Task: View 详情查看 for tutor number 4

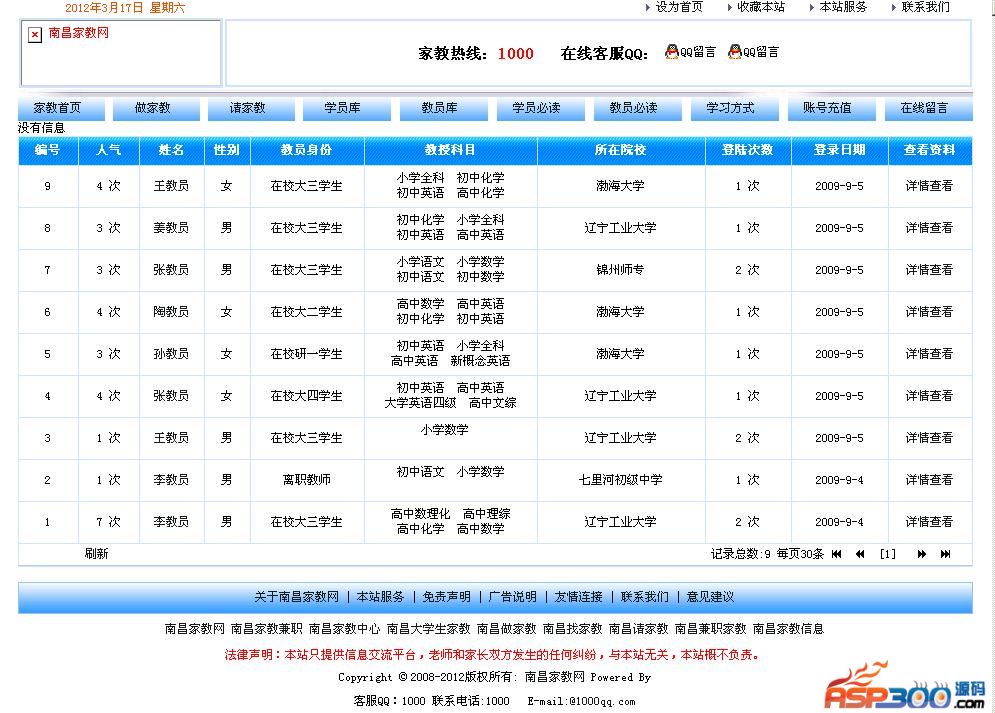Action: point(929,396)
